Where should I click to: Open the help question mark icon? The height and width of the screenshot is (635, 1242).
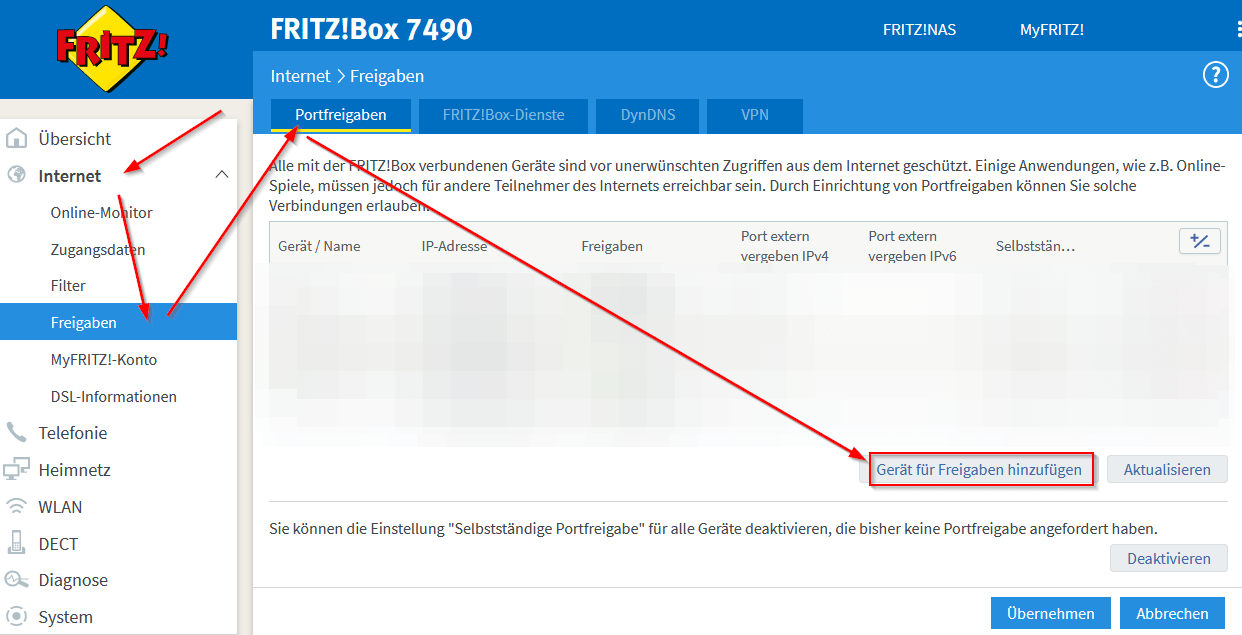tap(1216, 74)
